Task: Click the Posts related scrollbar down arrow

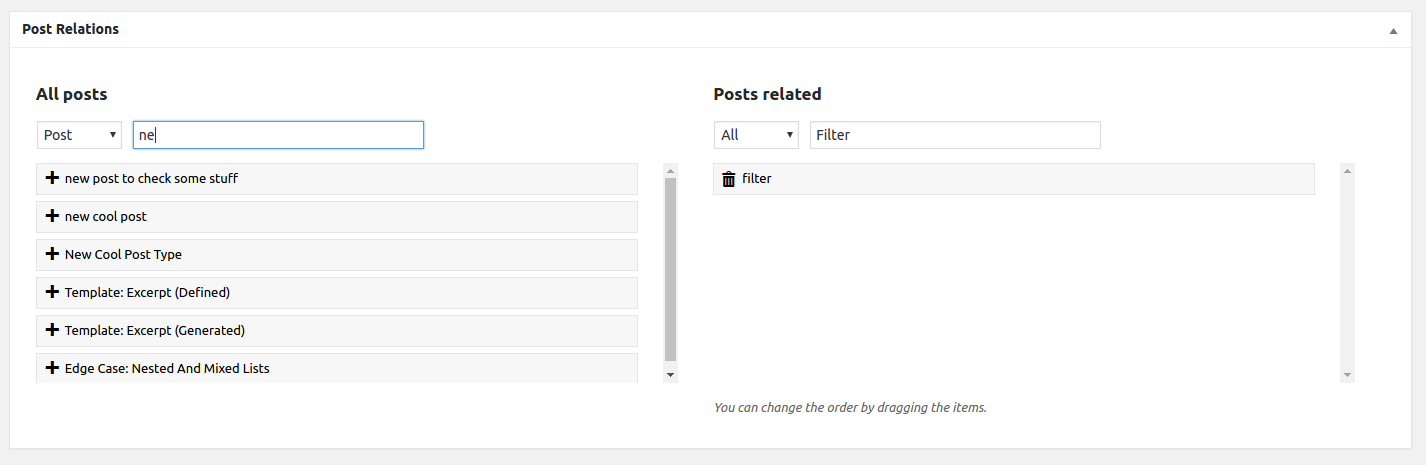Action: (x=1348, y=375)
